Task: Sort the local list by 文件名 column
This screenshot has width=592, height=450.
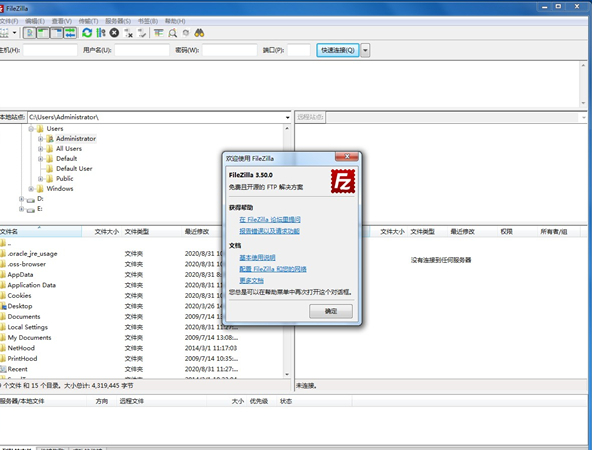Action: pos(40,231)
